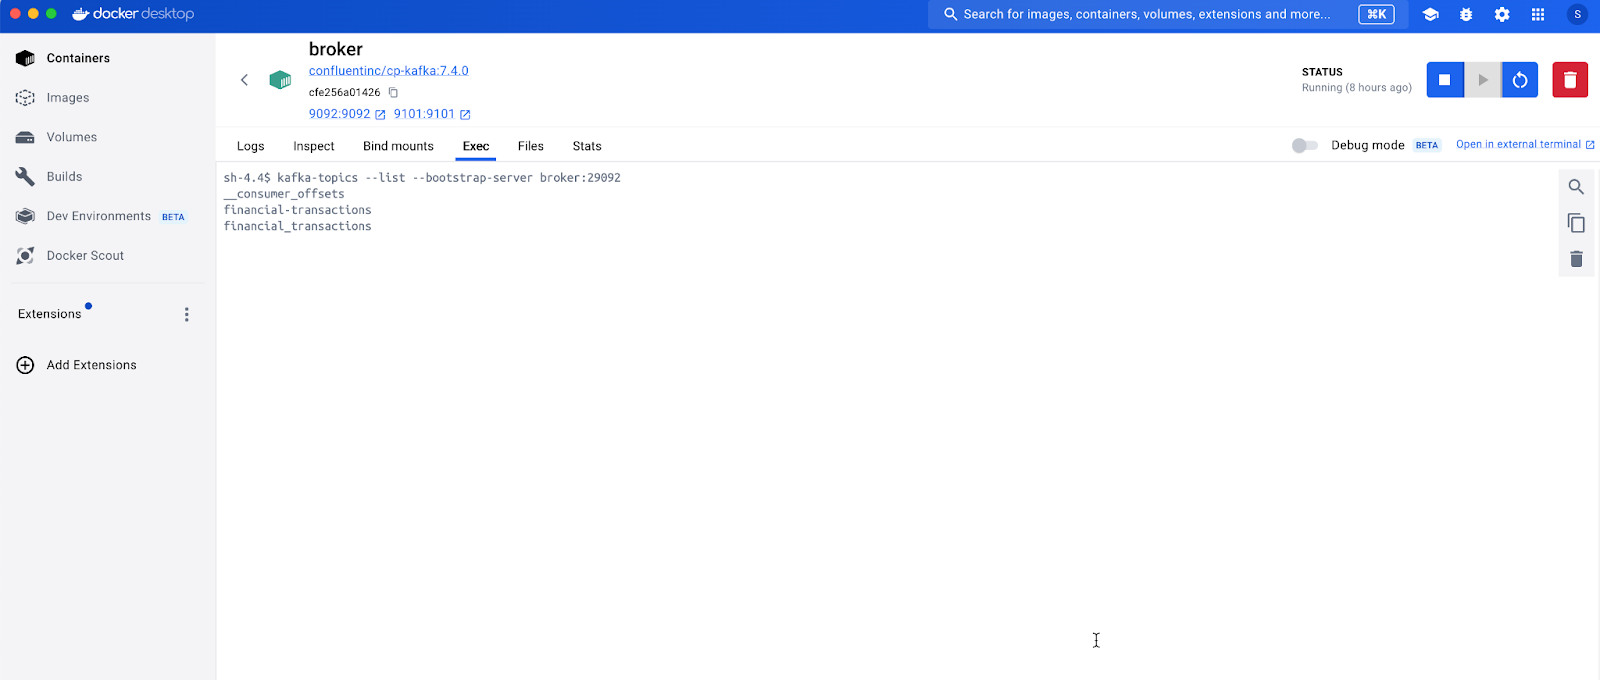Restart the broker container
1600x680 pixels.
1520,80
